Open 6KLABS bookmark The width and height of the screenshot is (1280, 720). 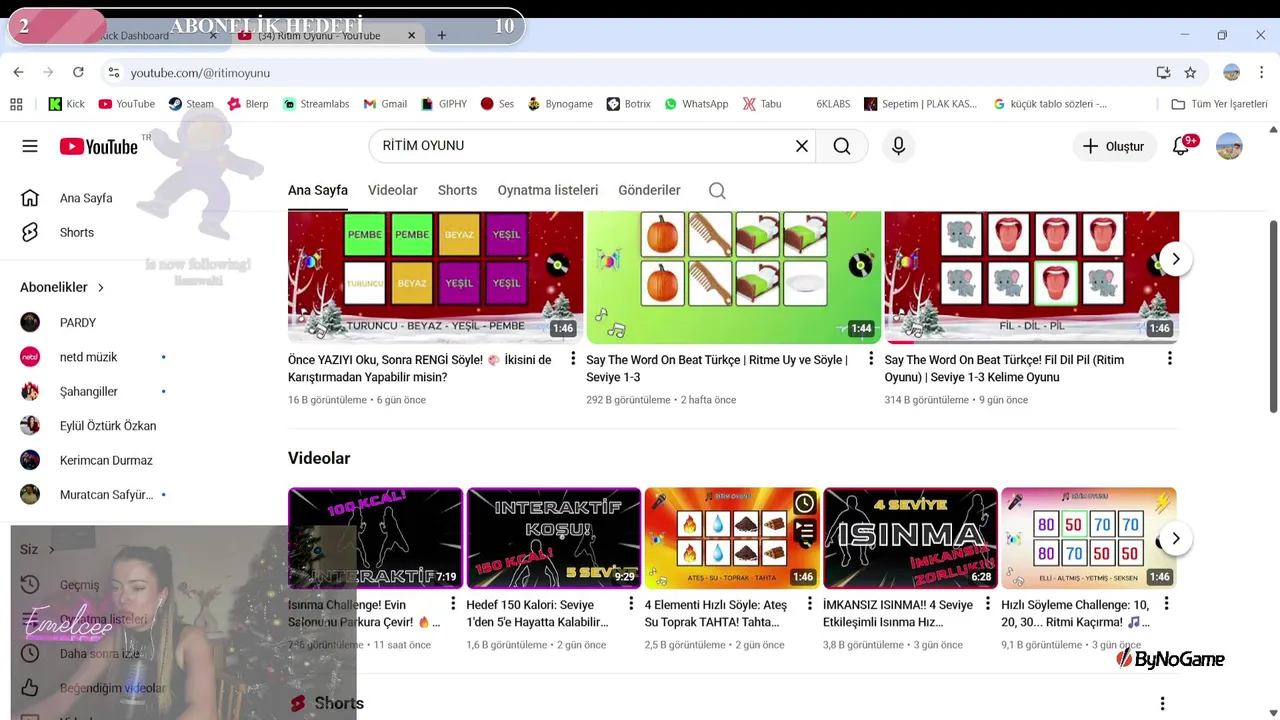coord(833,104)
